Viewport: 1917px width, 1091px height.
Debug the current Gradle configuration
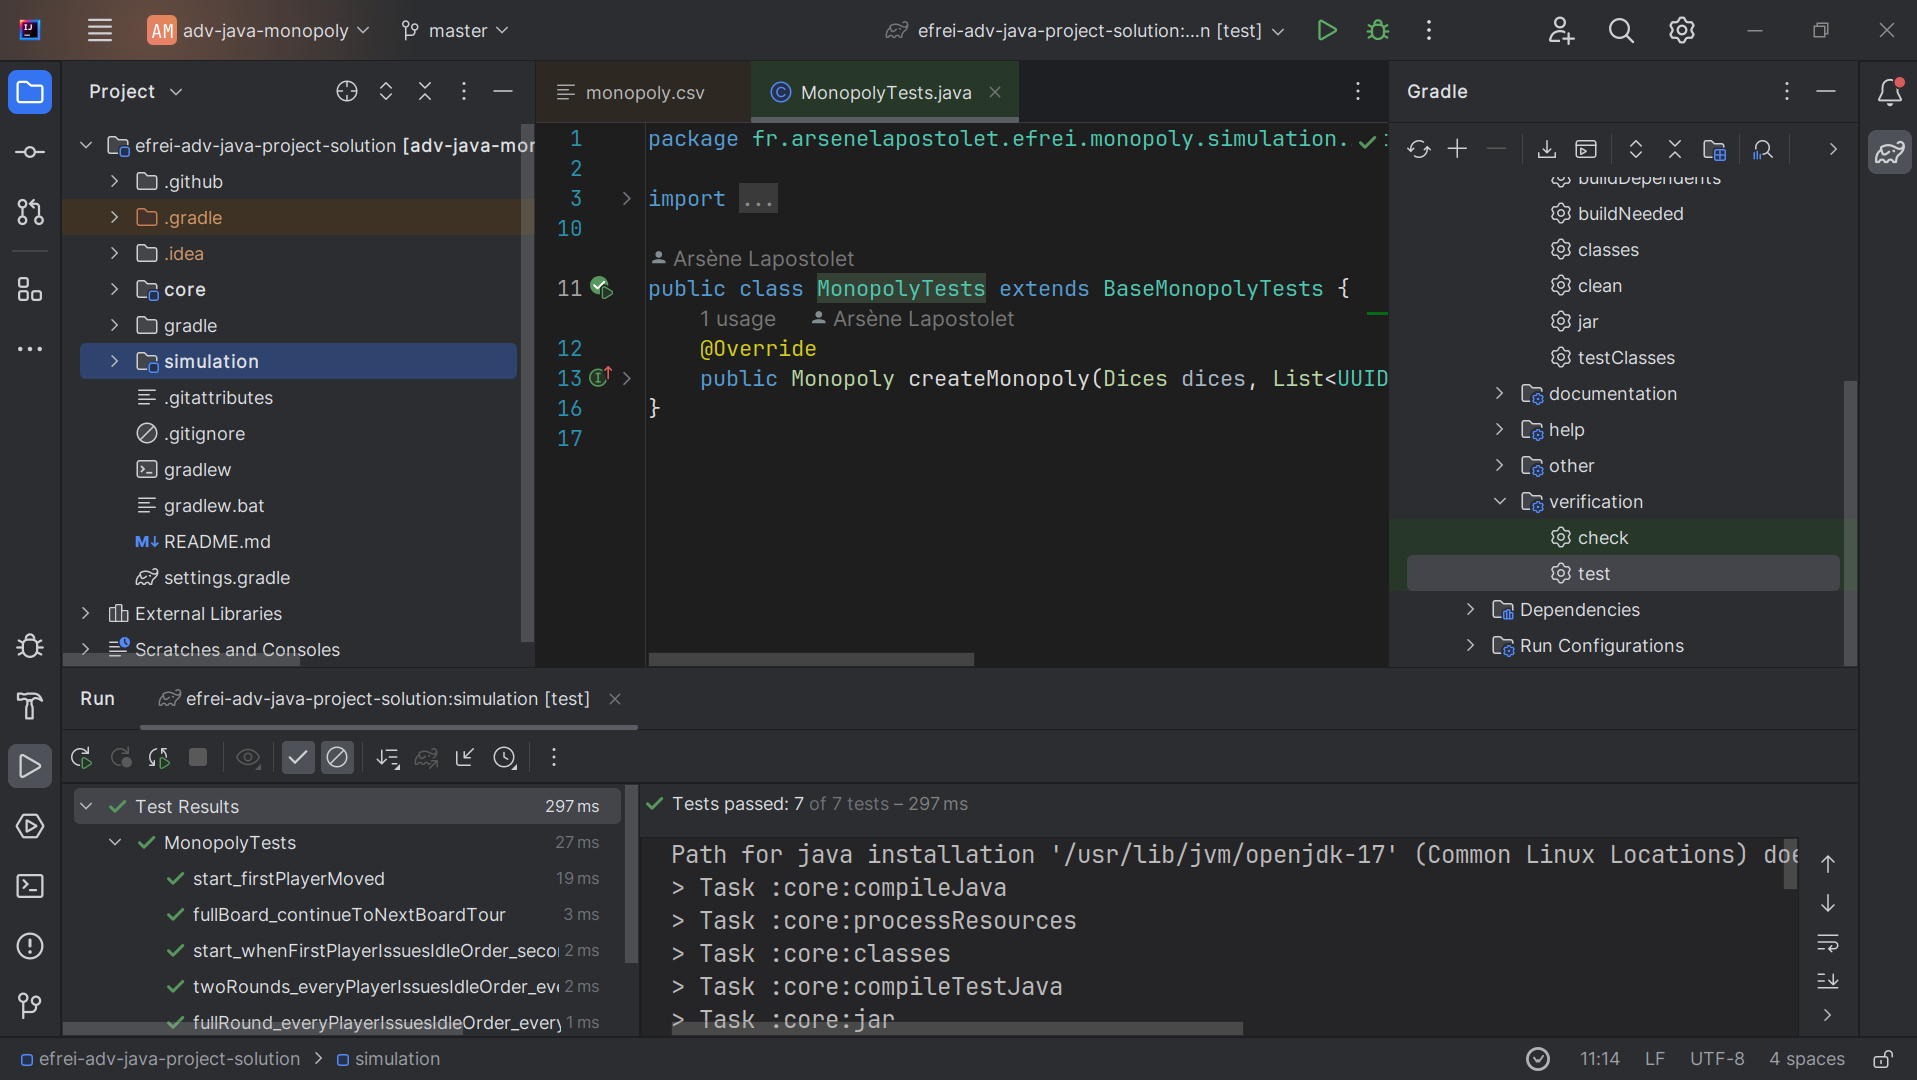coord(1378,31)
